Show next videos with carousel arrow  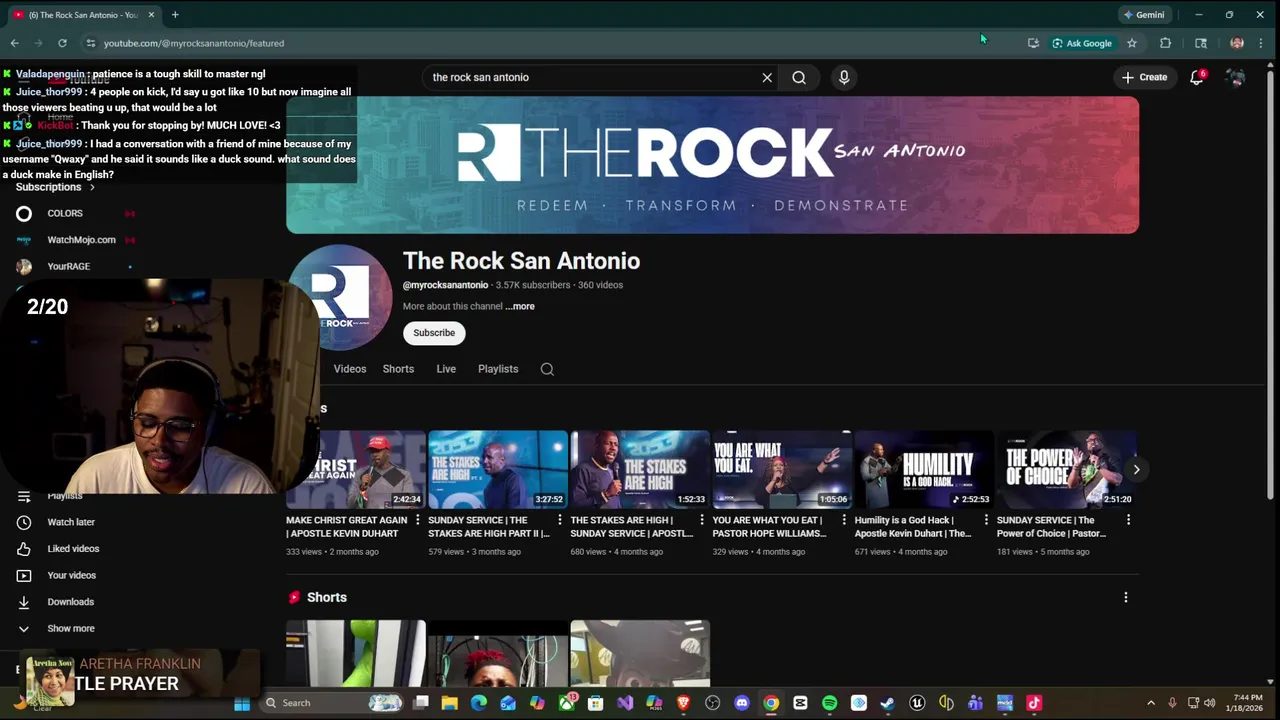pyautogui.click(x=1136, y=469)
